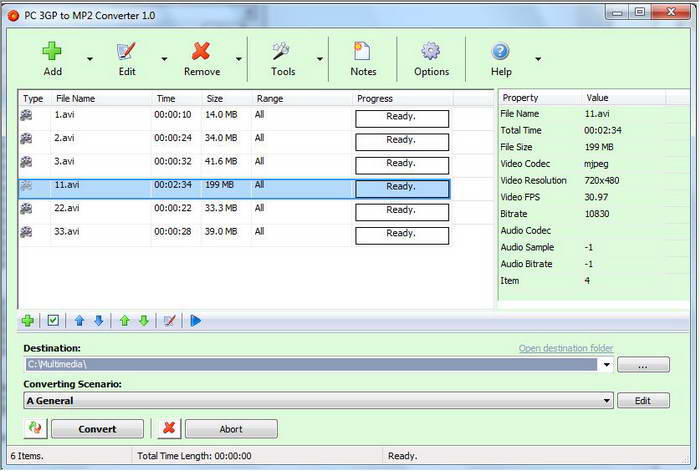Click the film icon for 11.avi
This screenshot has width=700, height=471.
pyautogui.click(x=26, y=185)
